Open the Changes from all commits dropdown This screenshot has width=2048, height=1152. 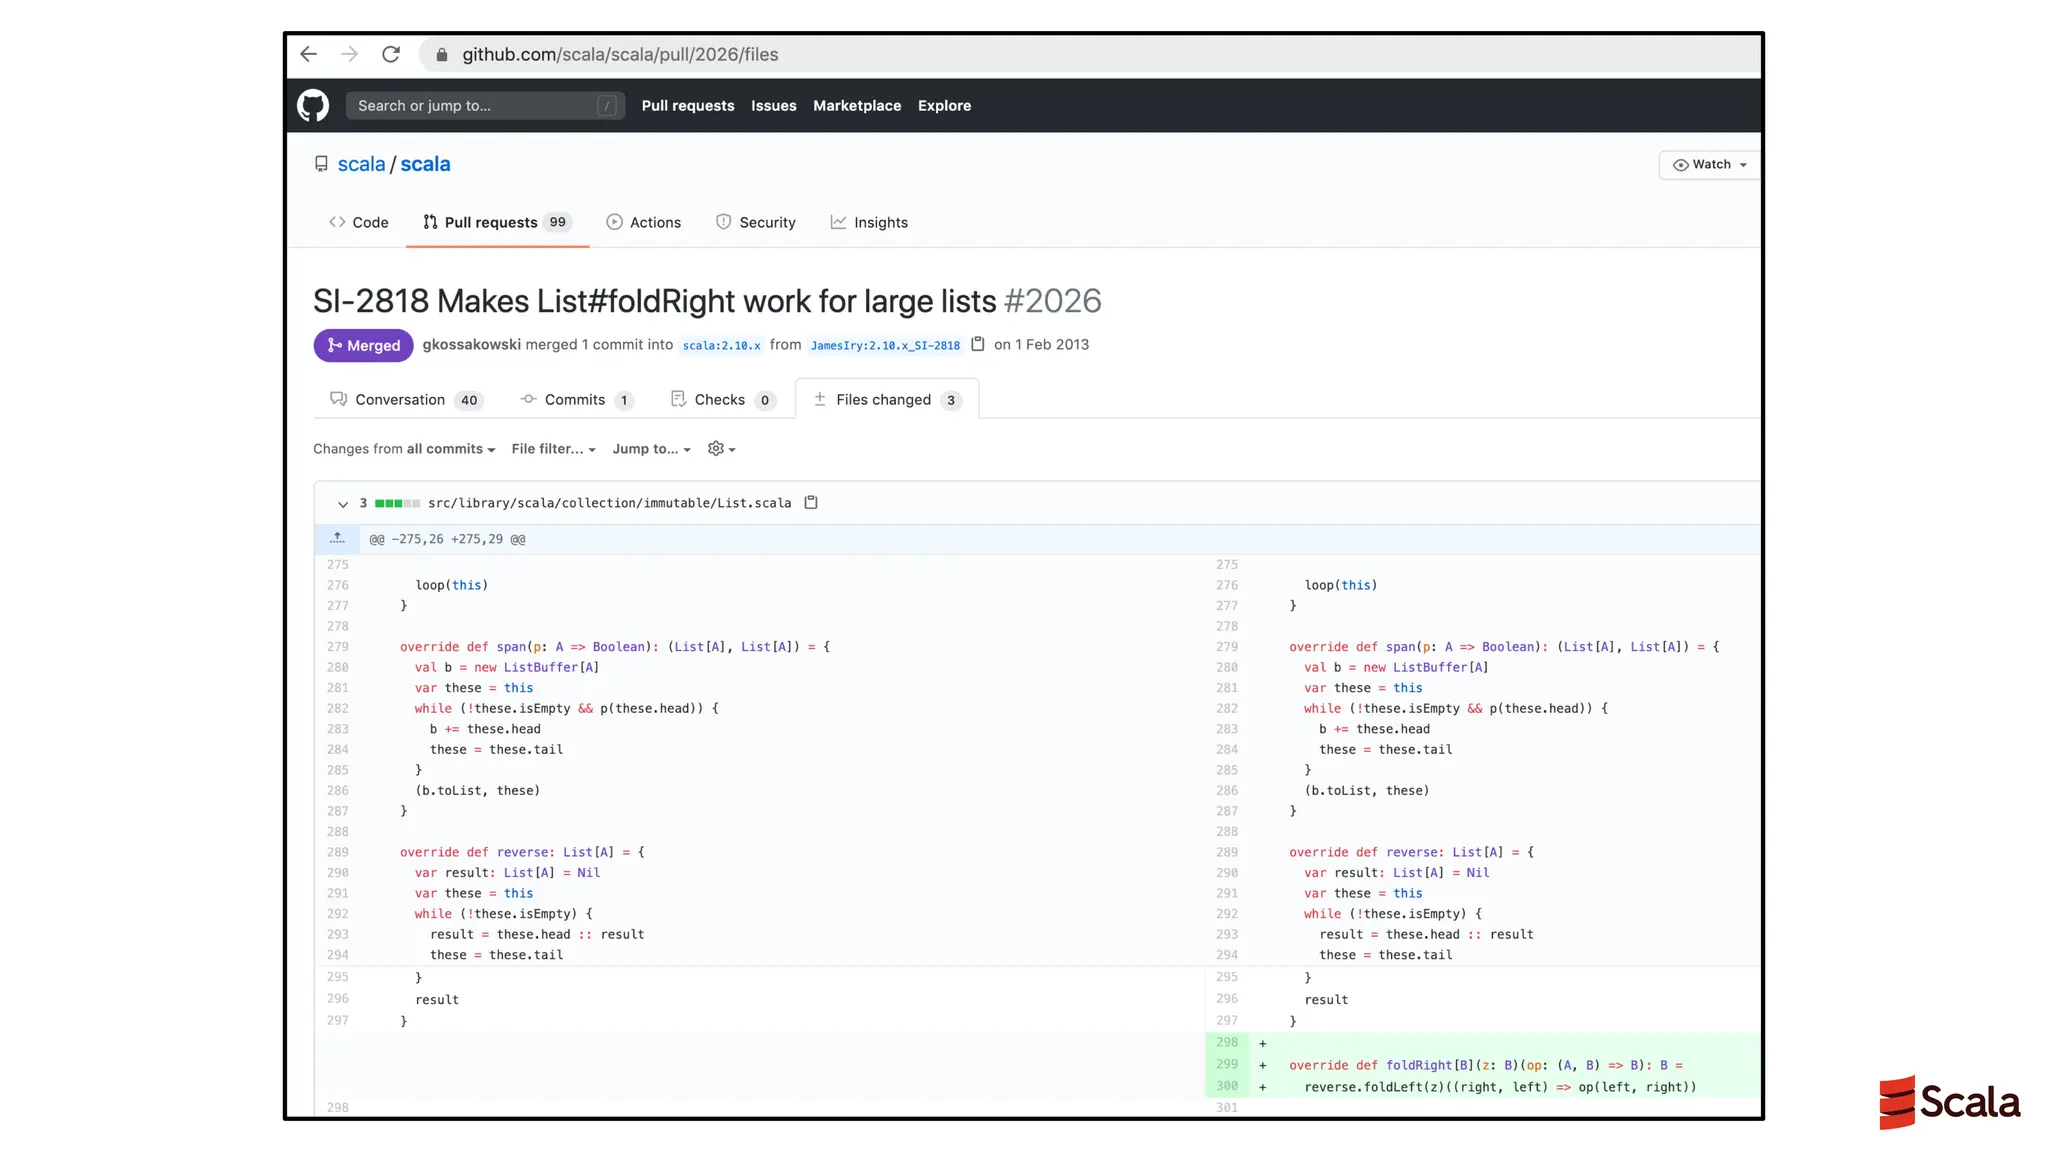click(404, 449)
